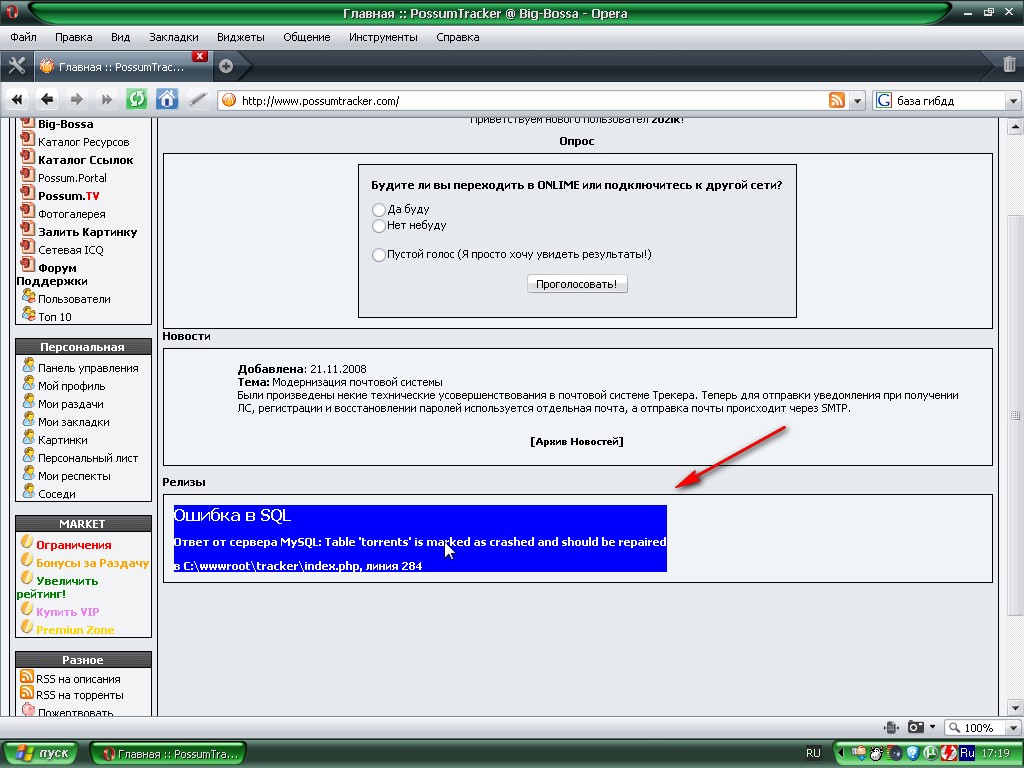This screenshot has height=768, width=1024.
Task: Click the пуск Start button
Action: pyautogui.click(x=40, y=753)
